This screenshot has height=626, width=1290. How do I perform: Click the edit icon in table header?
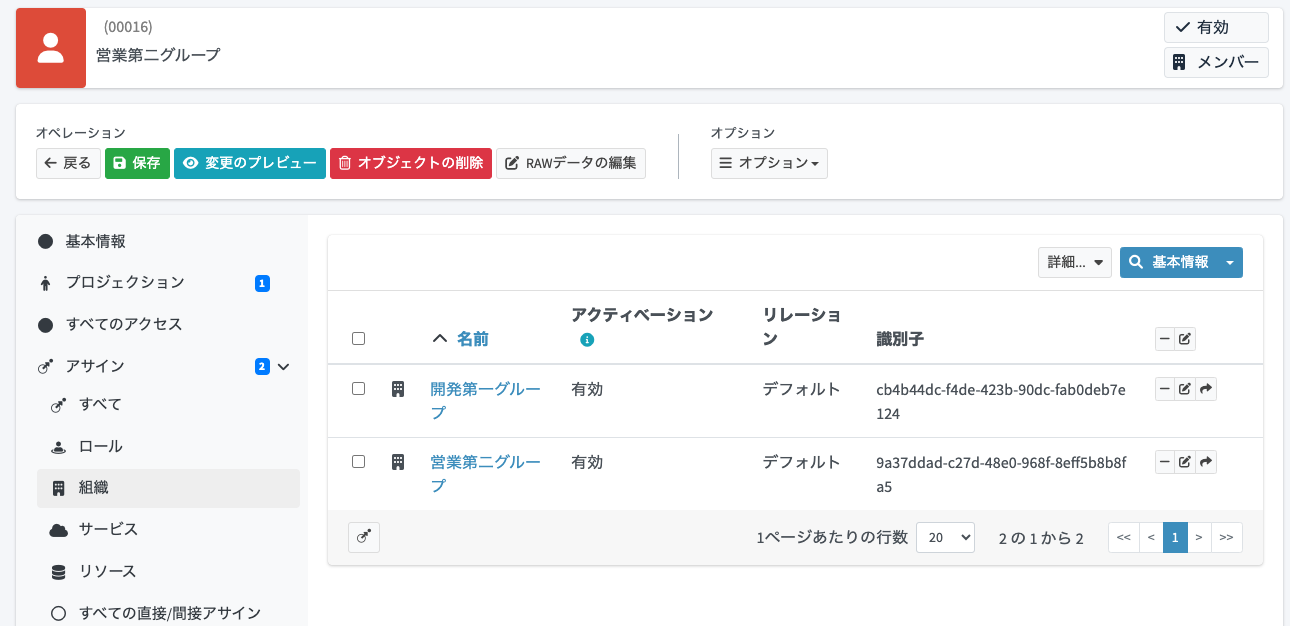(x=1185, y=339)
